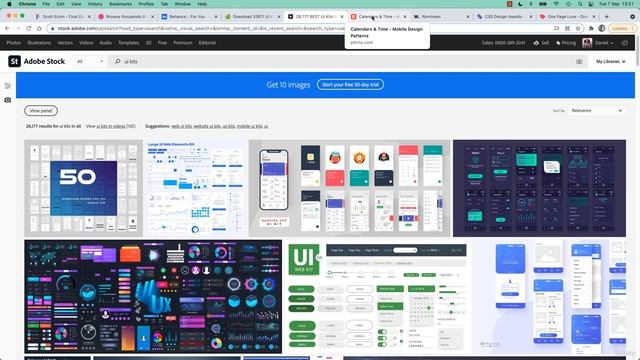Open the dark purple mobile screens thumbnail
The height and width of the screenshot is (360, 640).
tap(539, 188)
